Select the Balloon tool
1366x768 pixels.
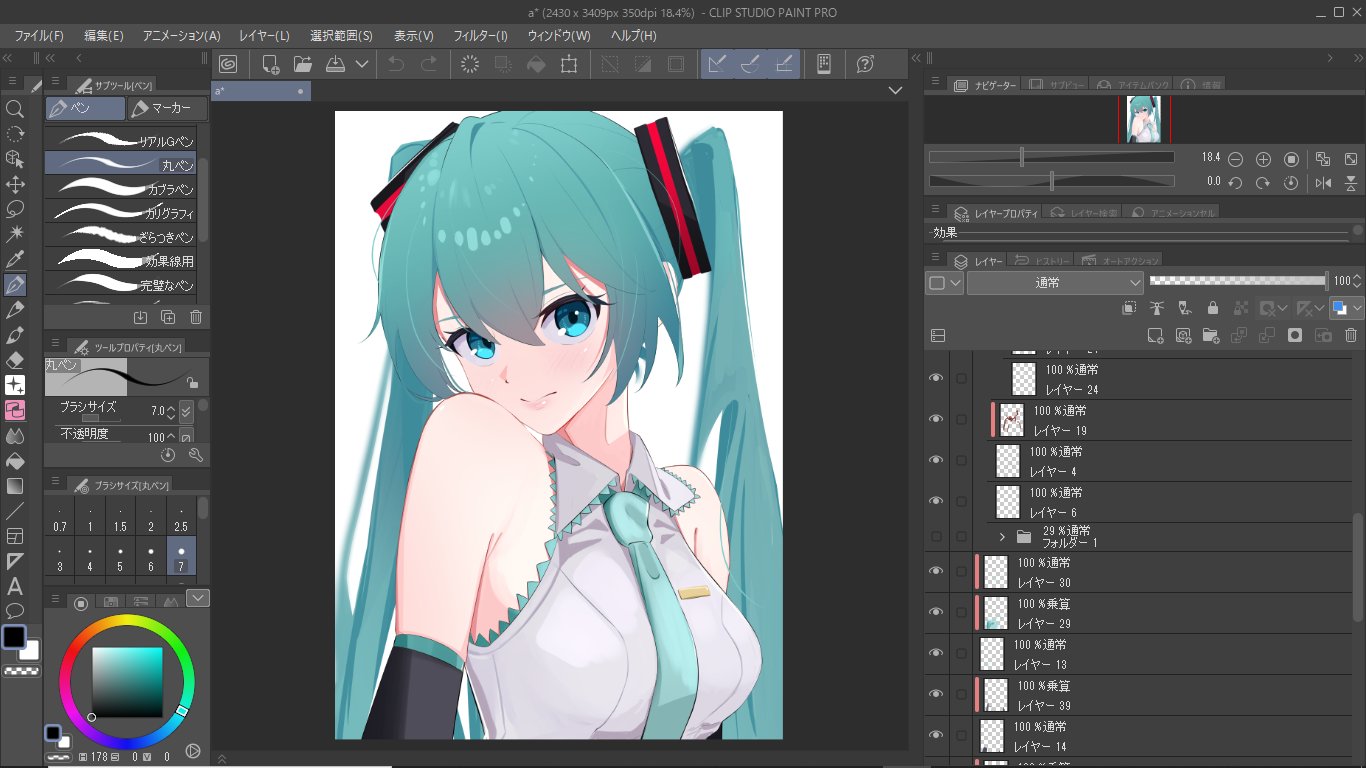15,611
